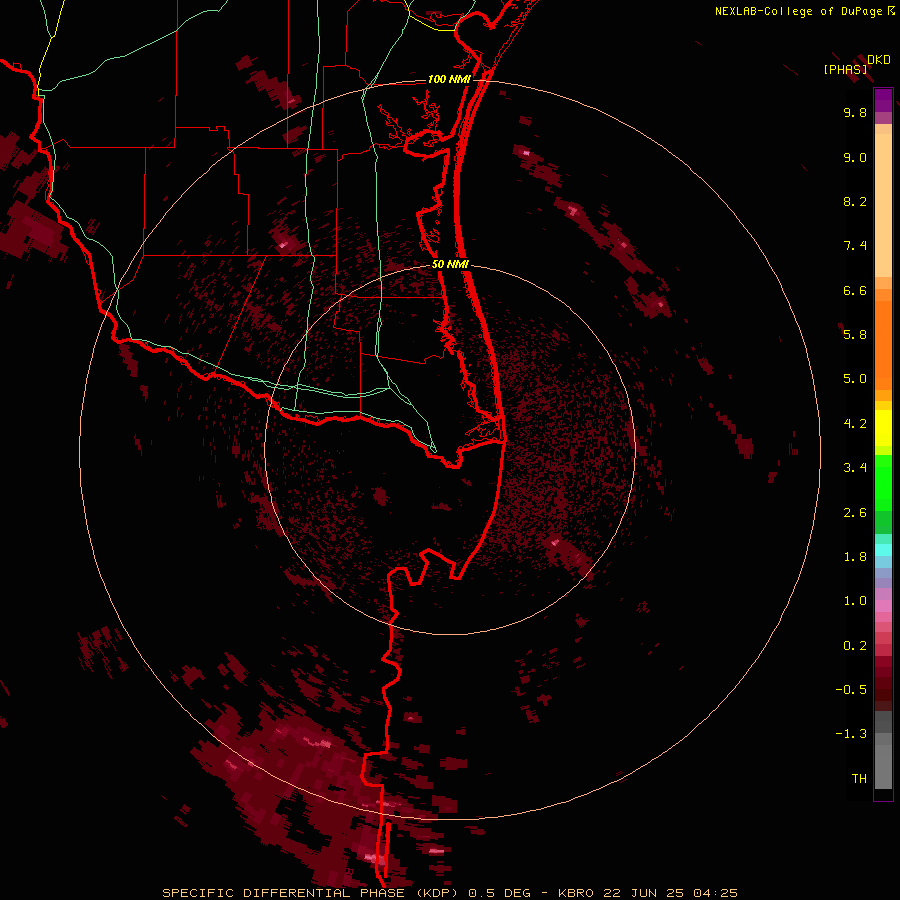Click the 100 NMI range ring label
Viewport: 900px width, 900px height.
[449, 79]
